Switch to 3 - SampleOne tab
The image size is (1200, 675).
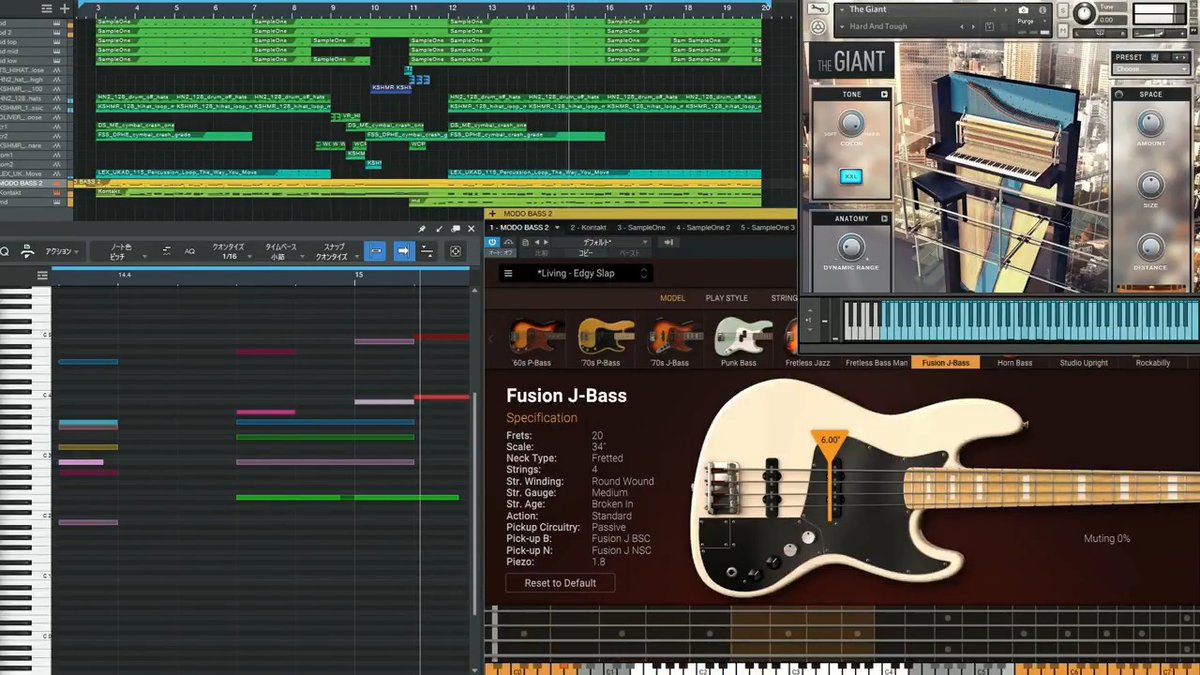(x=641, y=228)
